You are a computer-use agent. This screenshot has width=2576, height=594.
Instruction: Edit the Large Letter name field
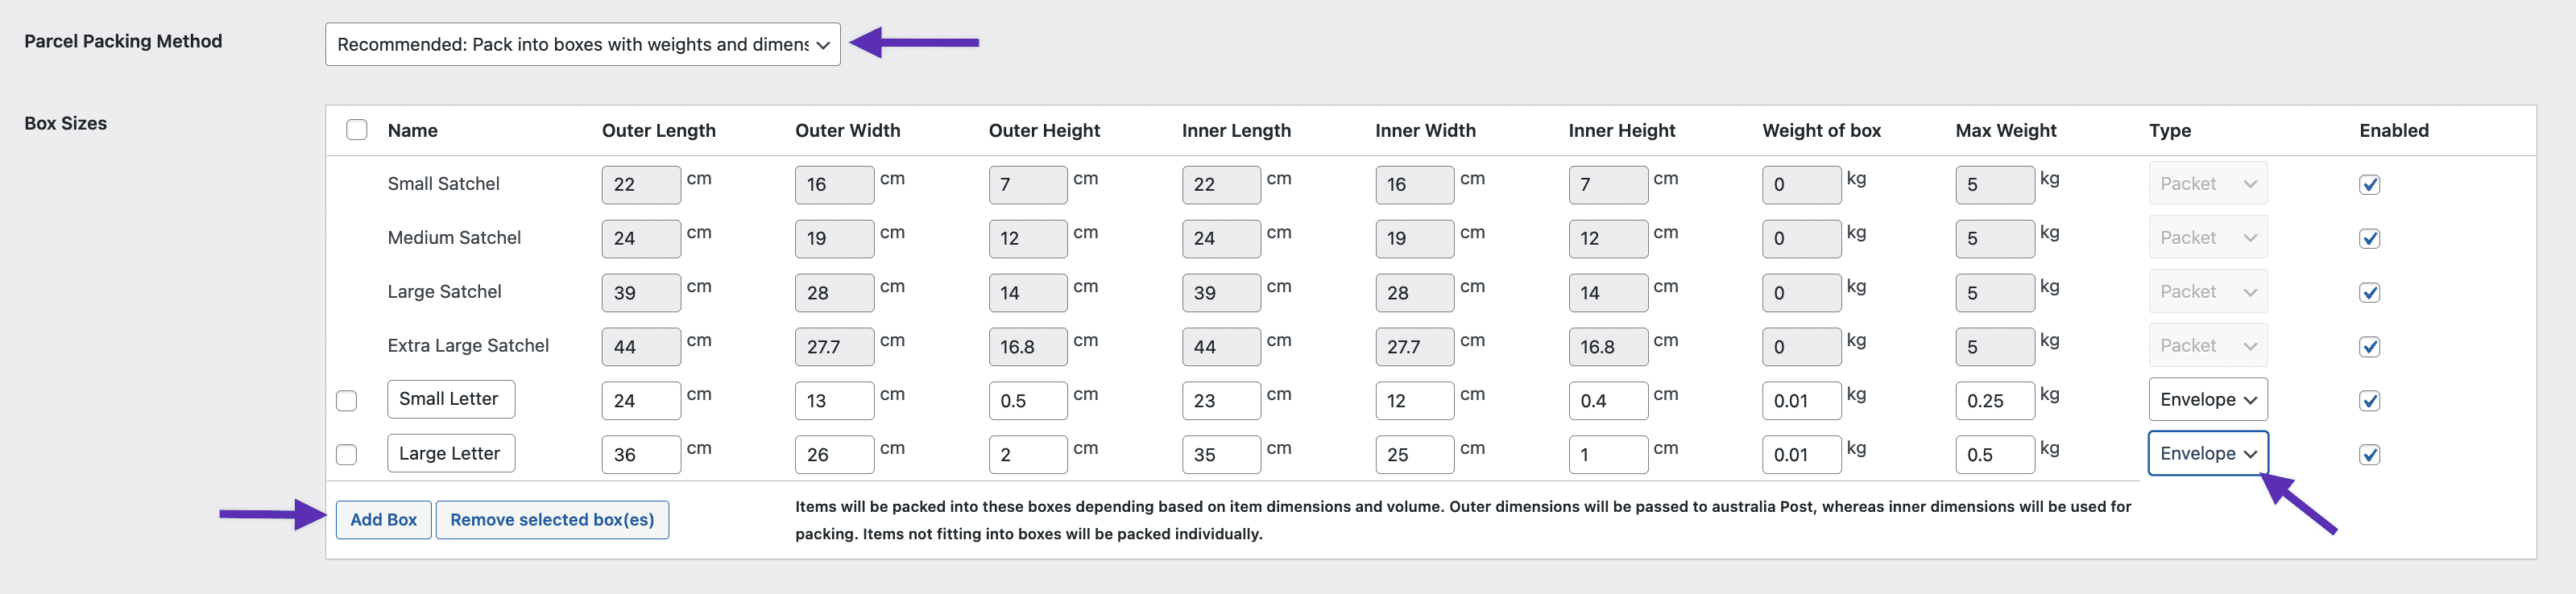pyautogui.click(x=450, y=452)
